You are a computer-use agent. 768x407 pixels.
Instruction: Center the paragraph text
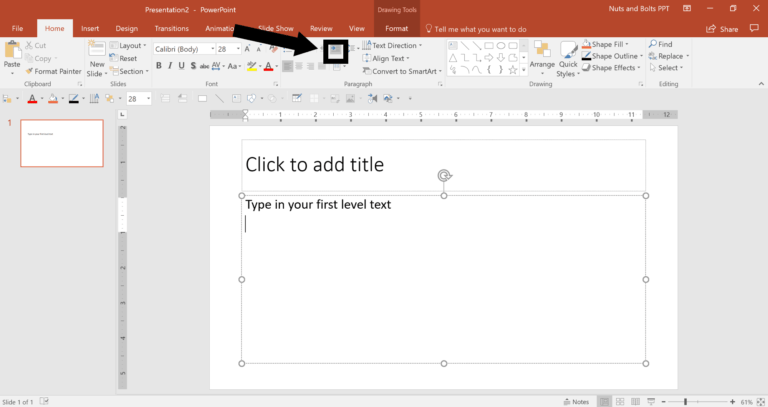(299, 66)
